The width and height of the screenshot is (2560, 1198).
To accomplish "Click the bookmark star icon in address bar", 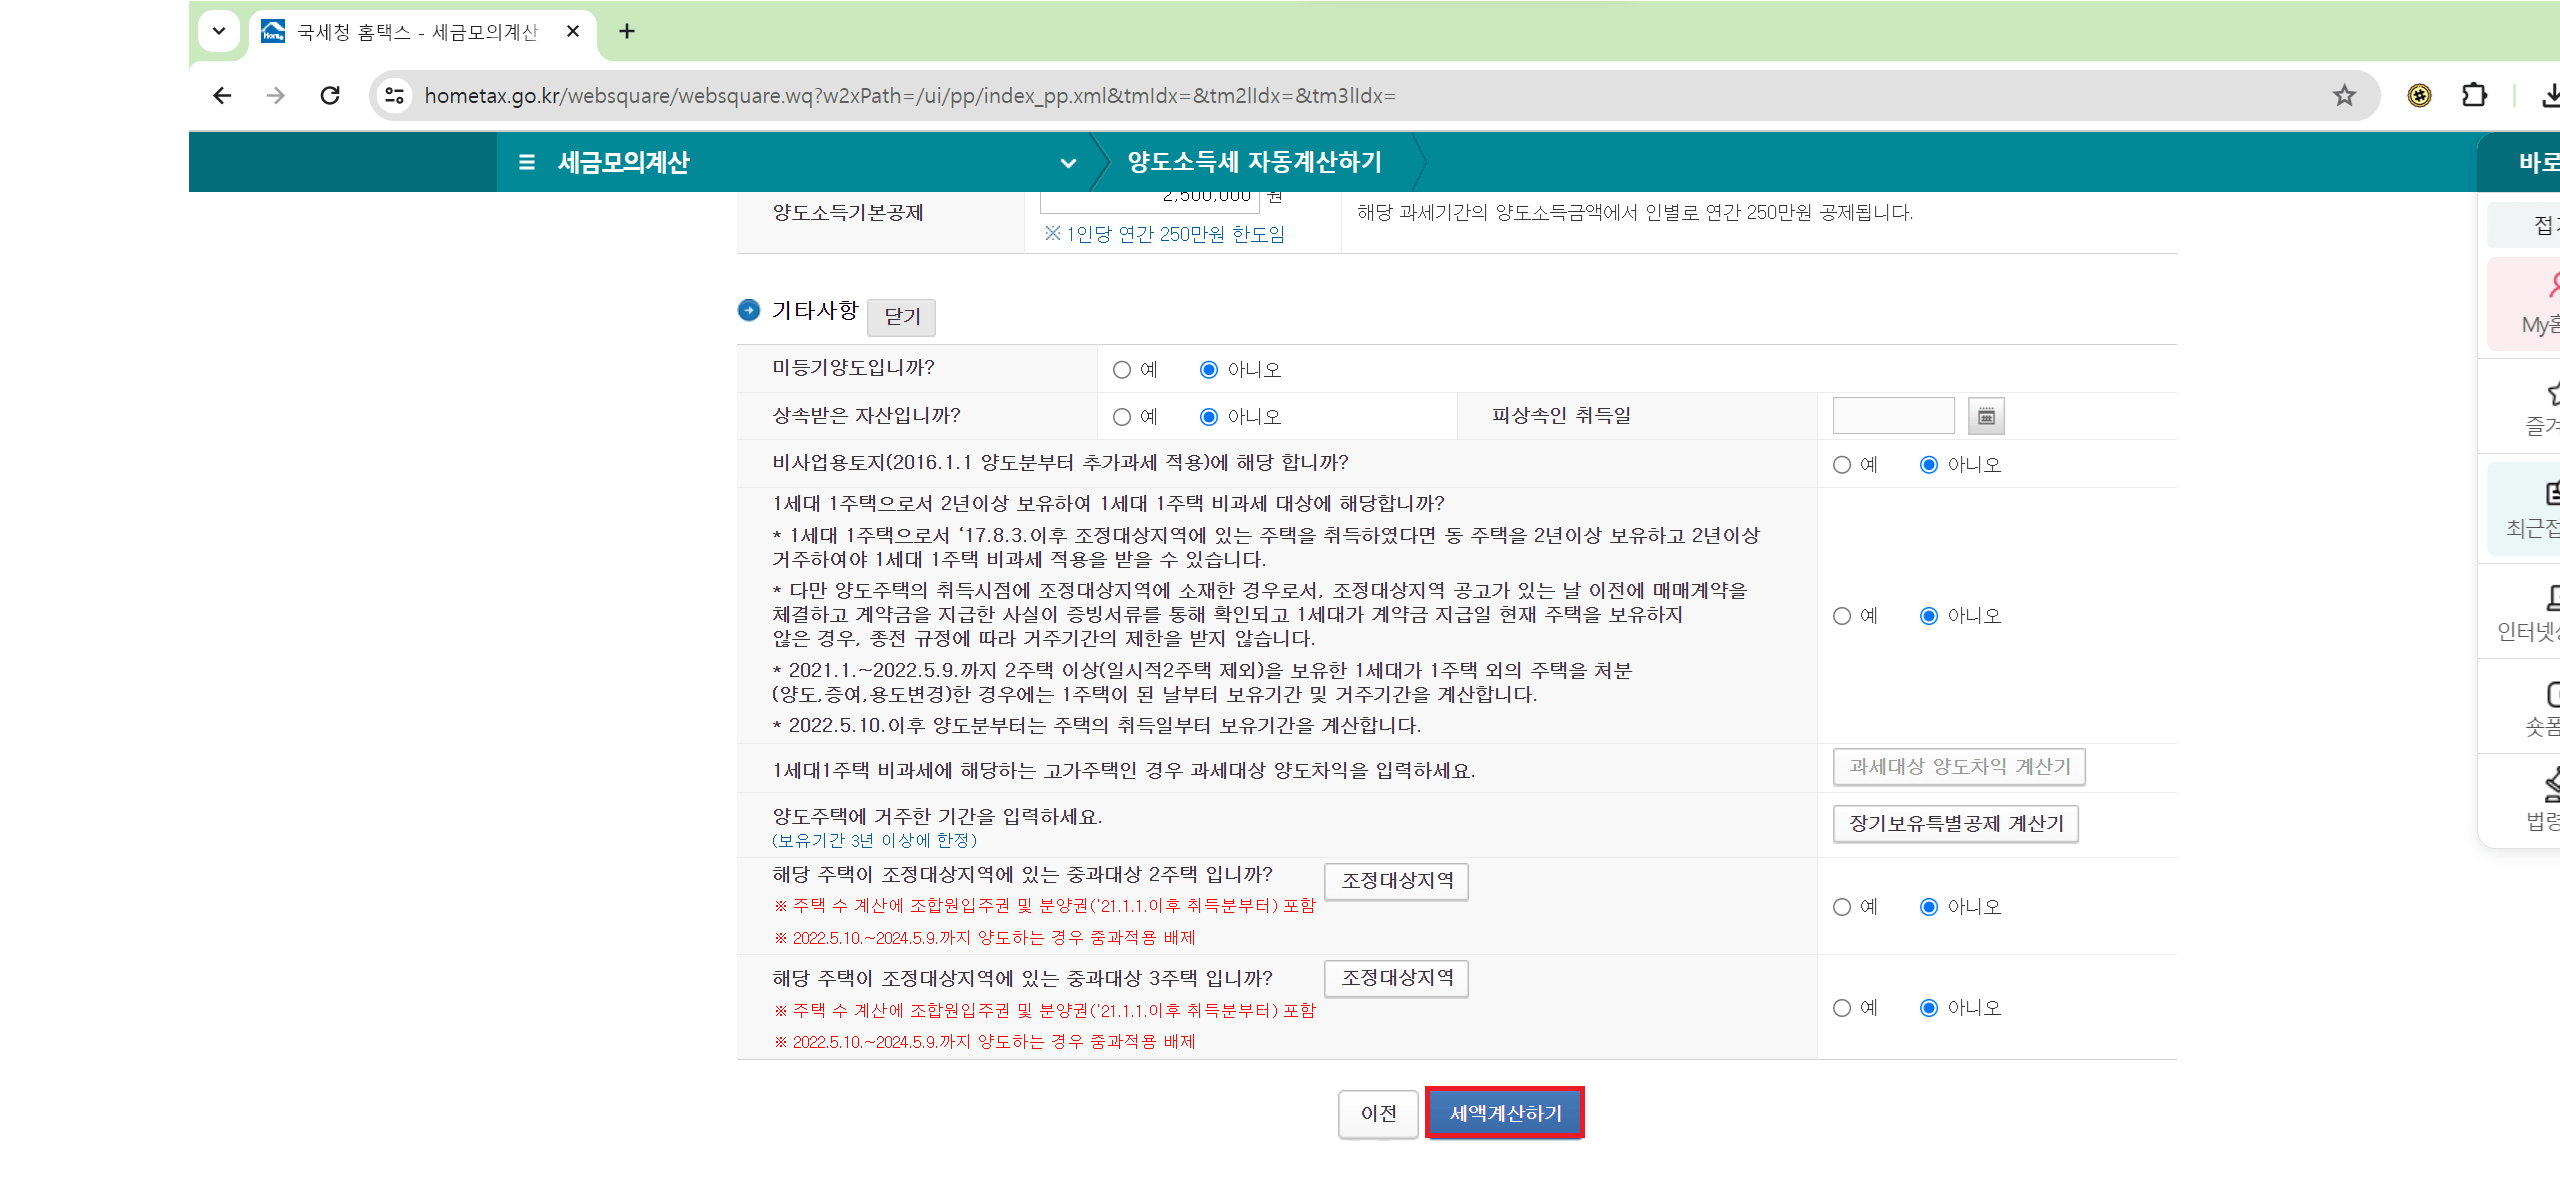I will coord(2344,96).
